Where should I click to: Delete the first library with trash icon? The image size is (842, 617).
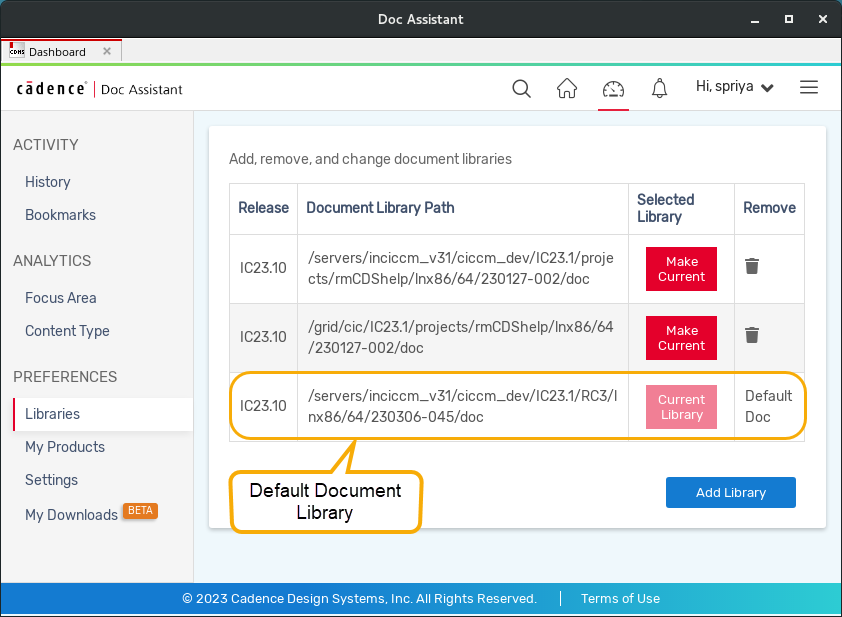coord(752,266)
